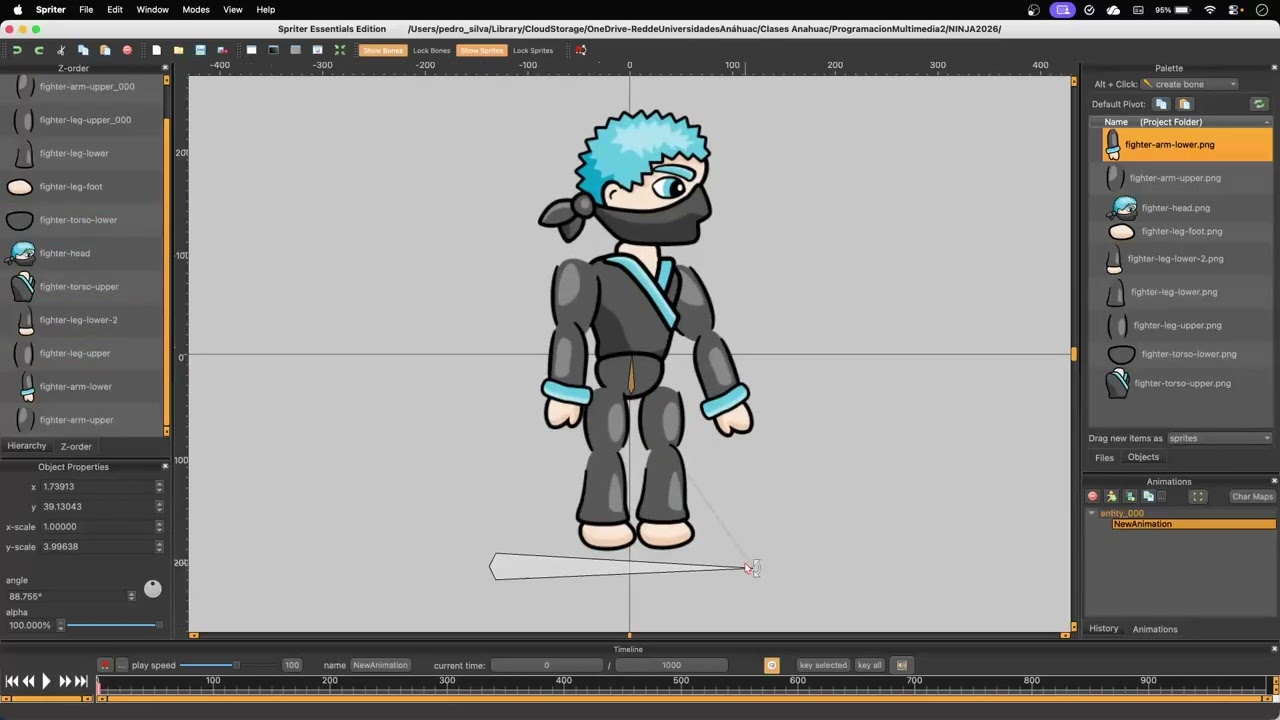Toggle the red record keyframe button on the timeline

point(104,665)
